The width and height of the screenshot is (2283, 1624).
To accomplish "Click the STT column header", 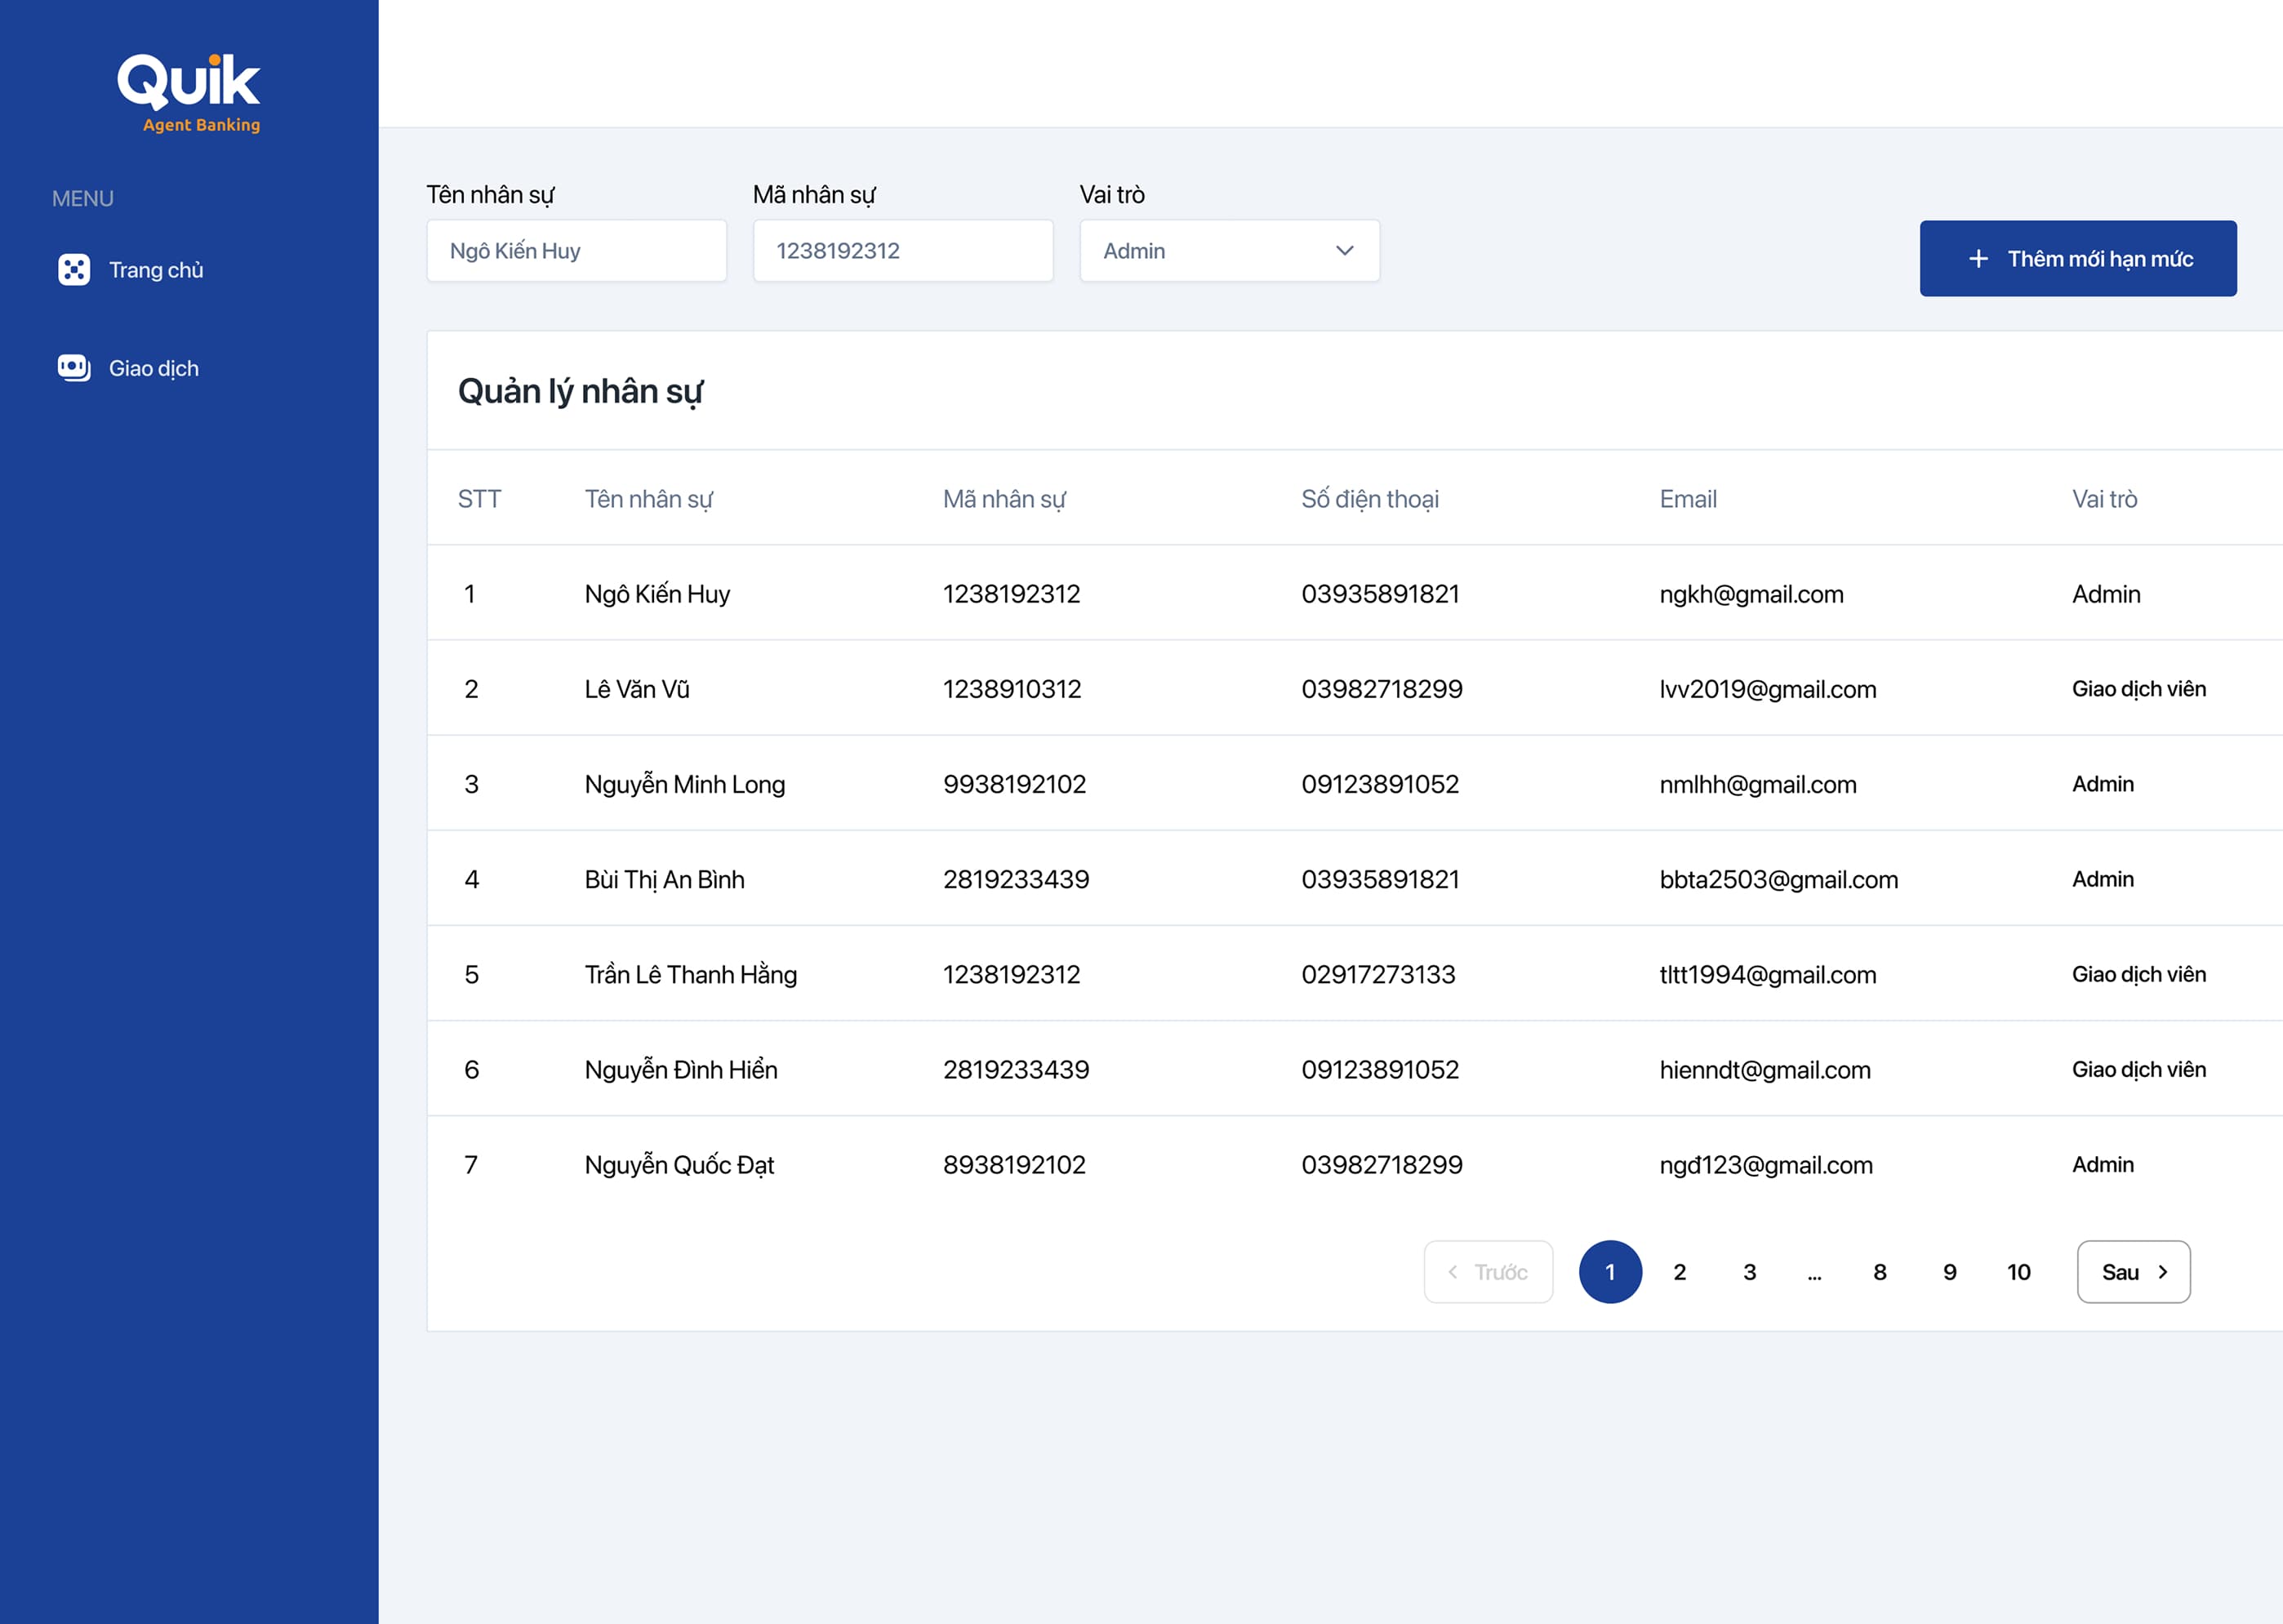I will pos(480,499).
